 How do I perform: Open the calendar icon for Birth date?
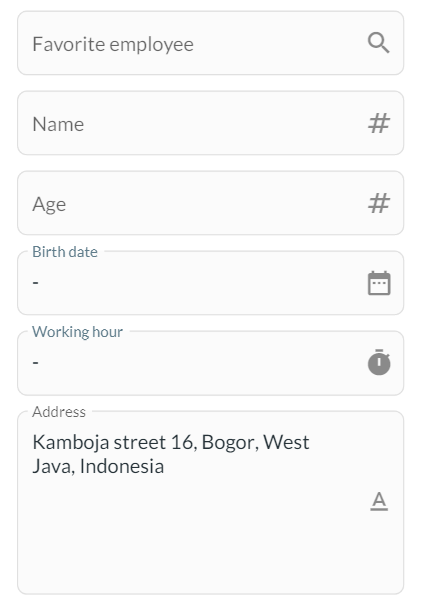379,283
